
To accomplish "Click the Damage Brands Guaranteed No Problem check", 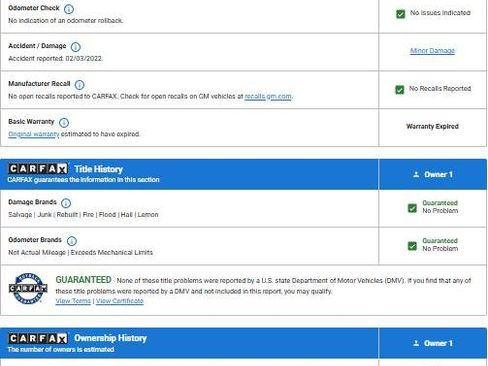I will click(x=412, y=208).
